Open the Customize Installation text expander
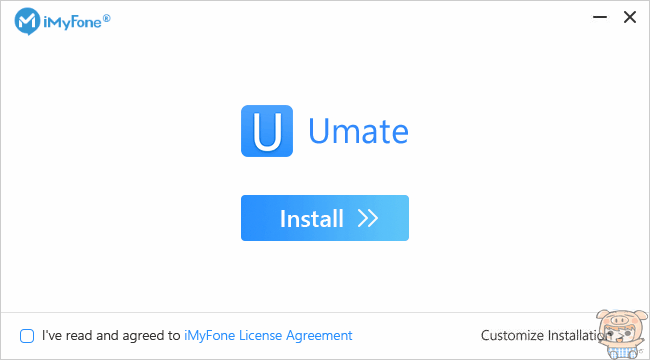This screenshot has width=650, height=360. pyautogui.click(x=542, y=335)
